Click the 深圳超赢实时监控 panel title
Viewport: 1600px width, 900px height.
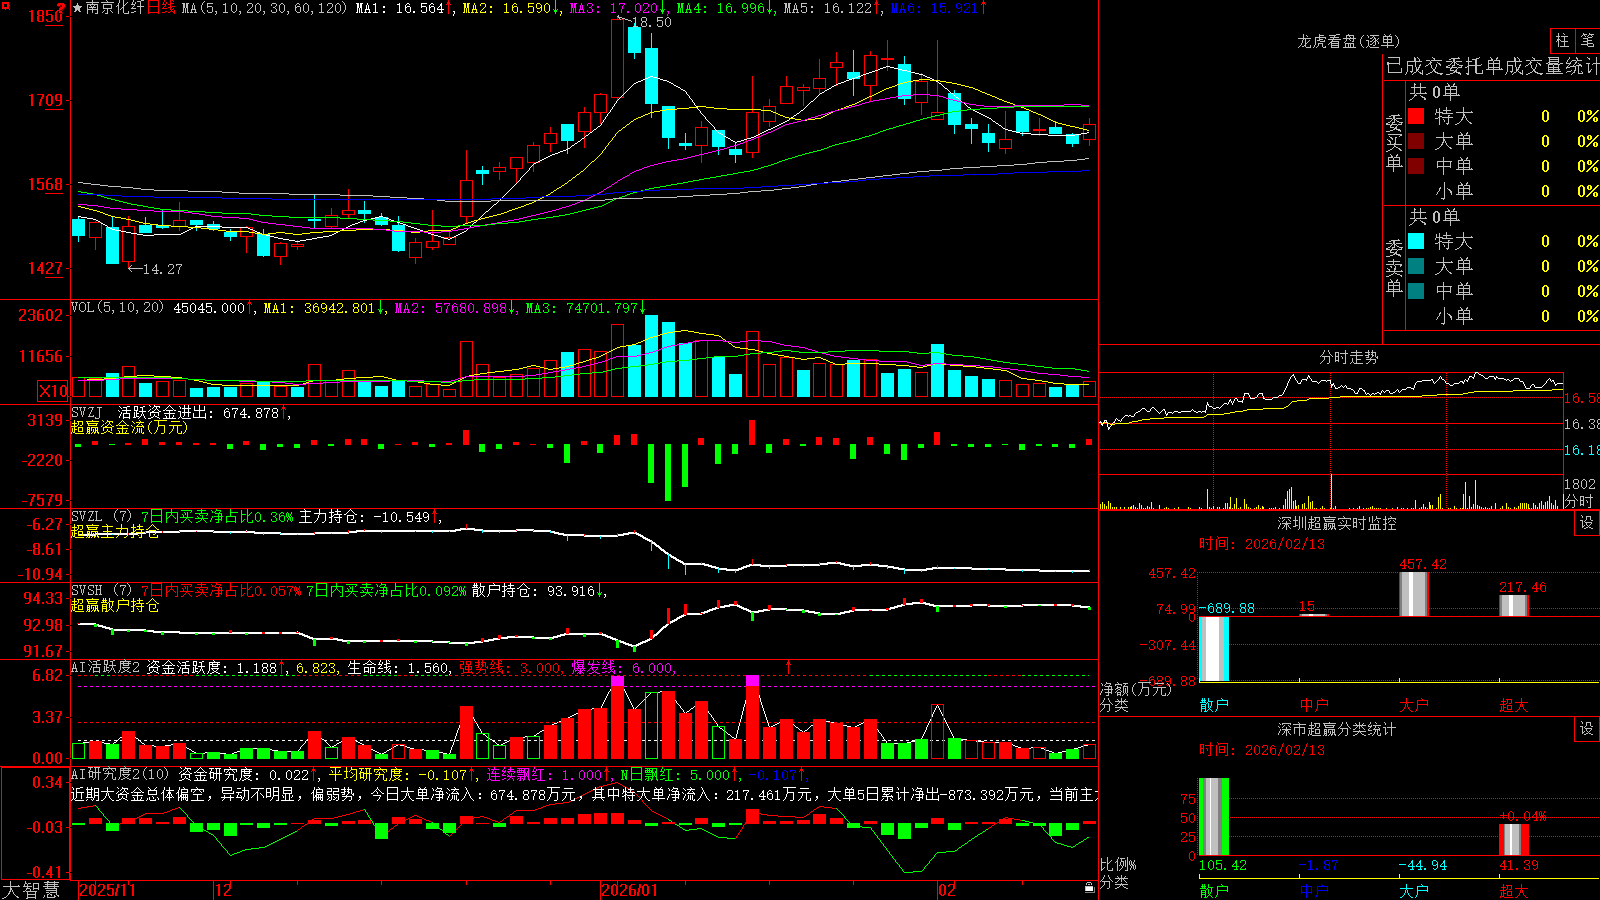pyautogui.click(x=1336, y=523)
